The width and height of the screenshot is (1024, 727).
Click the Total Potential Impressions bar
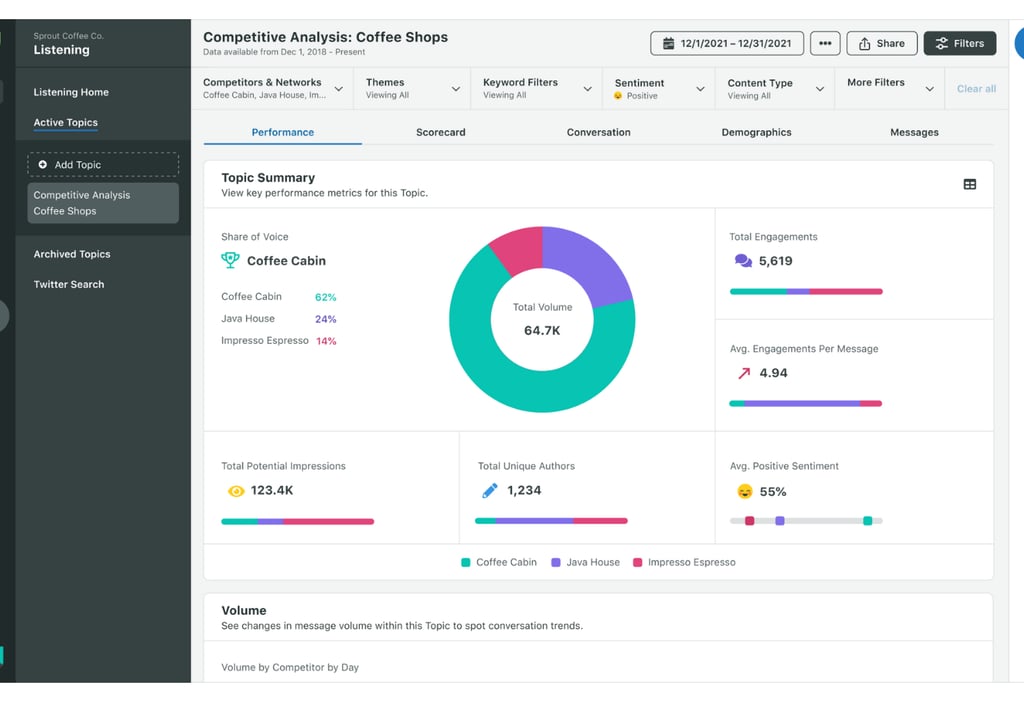click(298, 522)
